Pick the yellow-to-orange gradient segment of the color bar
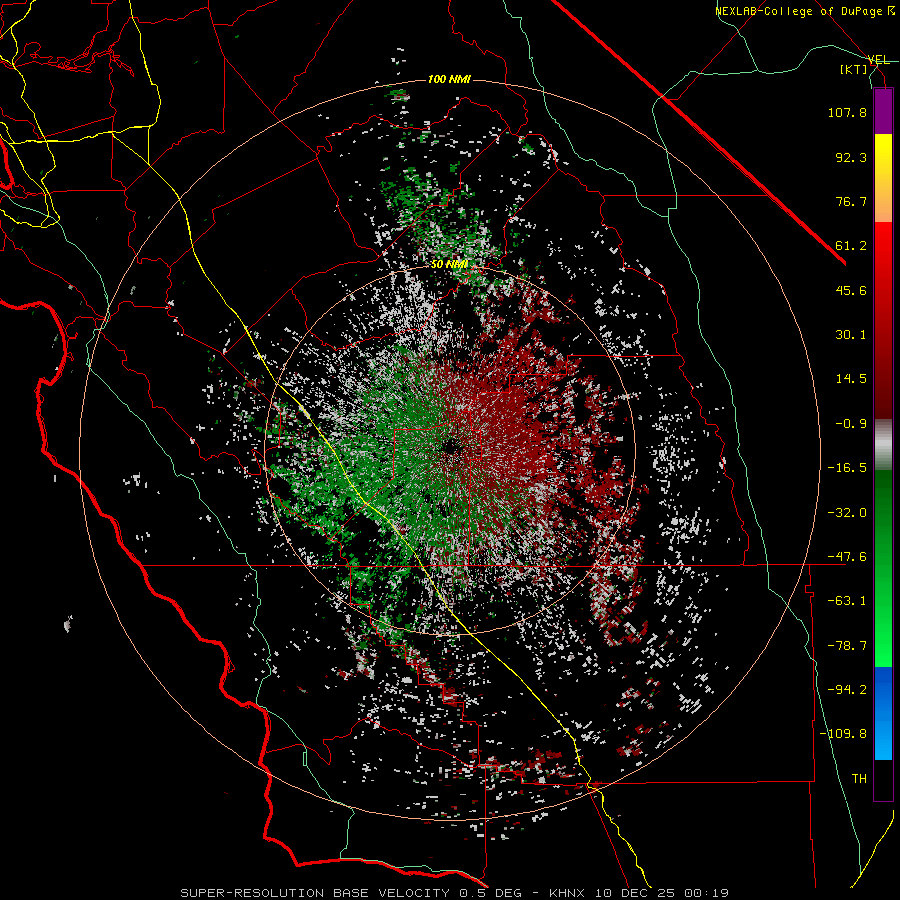This screenshot has width=900, height=900. 883,178
